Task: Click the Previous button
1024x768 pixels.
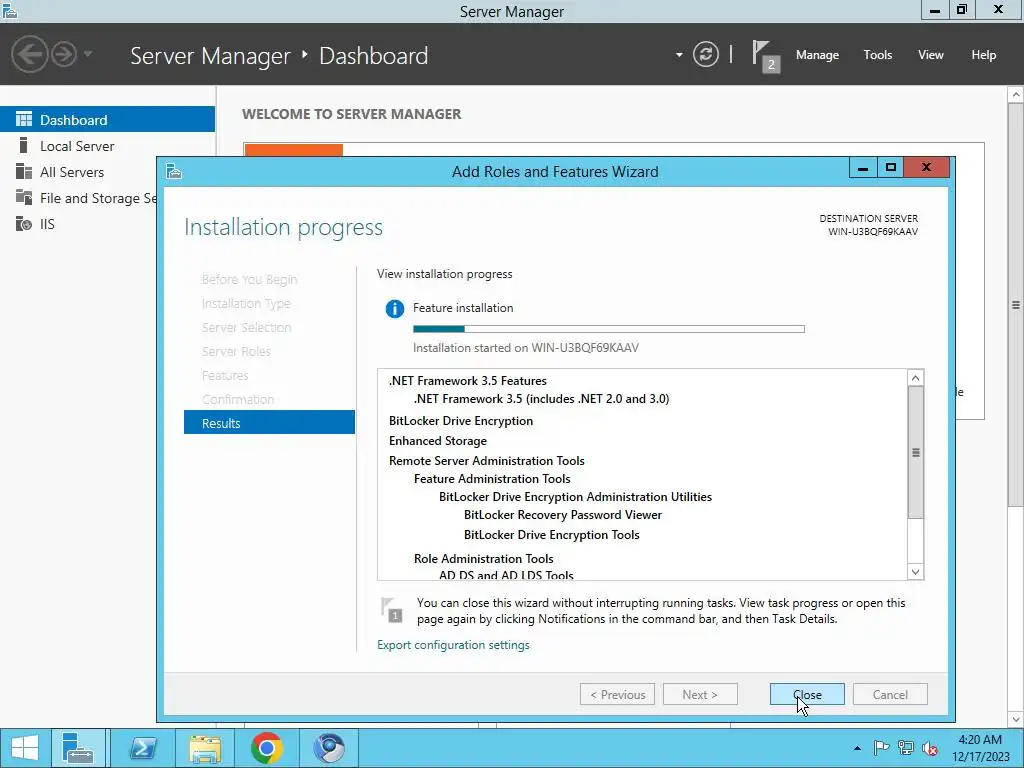Action: click(617, 694)
